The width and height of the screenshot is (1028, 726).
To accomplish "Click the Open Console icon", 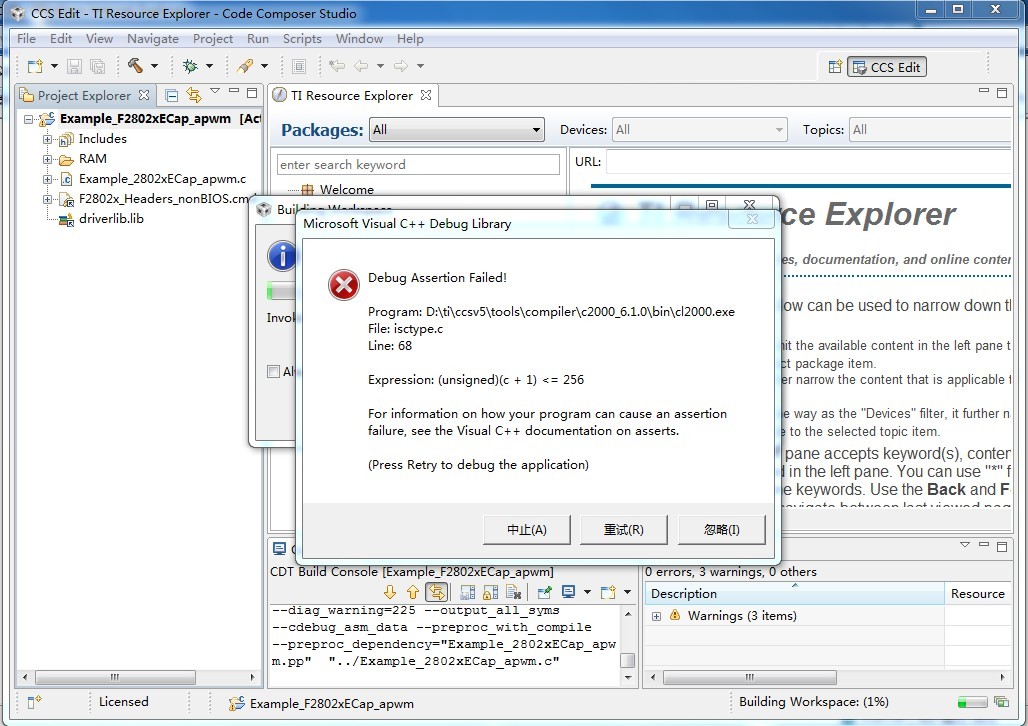I will click(608, 592).
